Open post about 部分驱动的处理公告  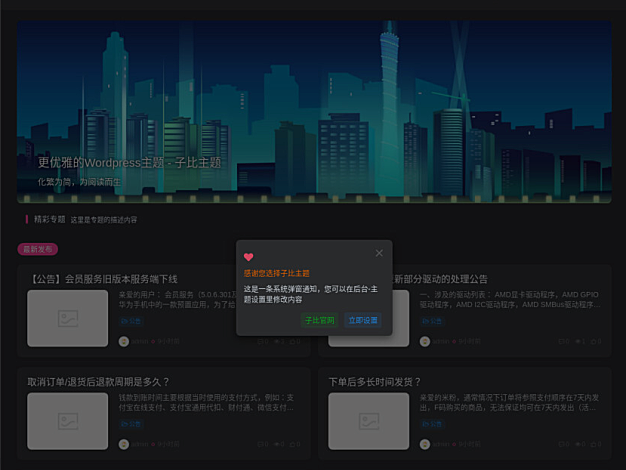click(x=440, y=279)
